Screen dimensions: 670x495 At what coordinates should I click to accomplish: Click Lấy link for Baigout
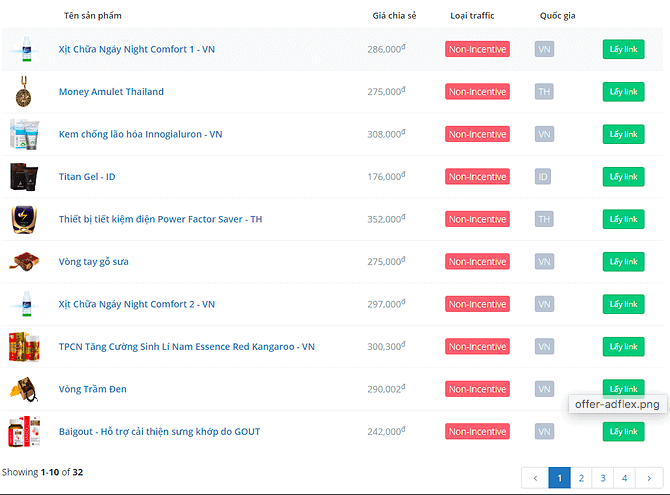coord(623,432)
